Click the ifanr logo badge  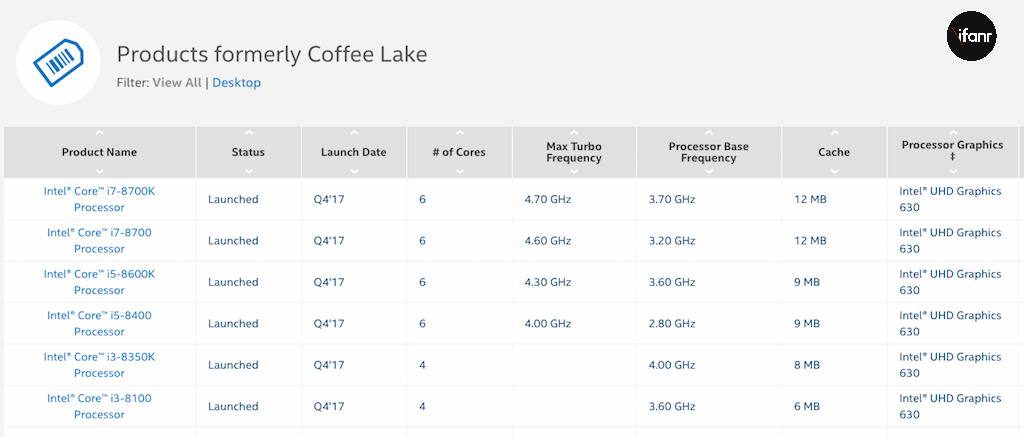(971, 37)
